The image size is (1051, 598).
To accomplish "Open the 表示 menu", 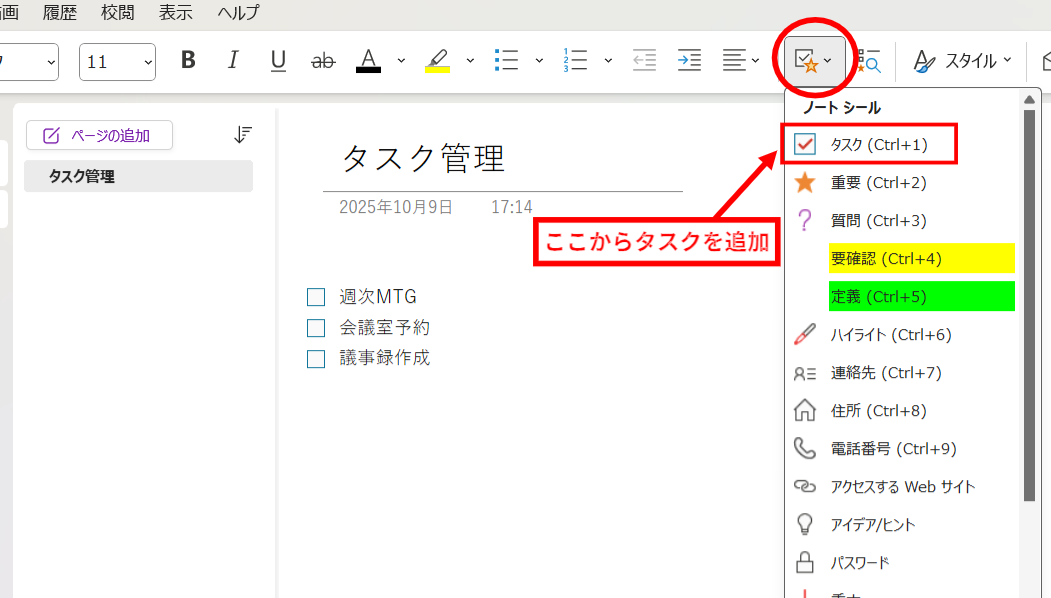I will (x=175, y=13).
